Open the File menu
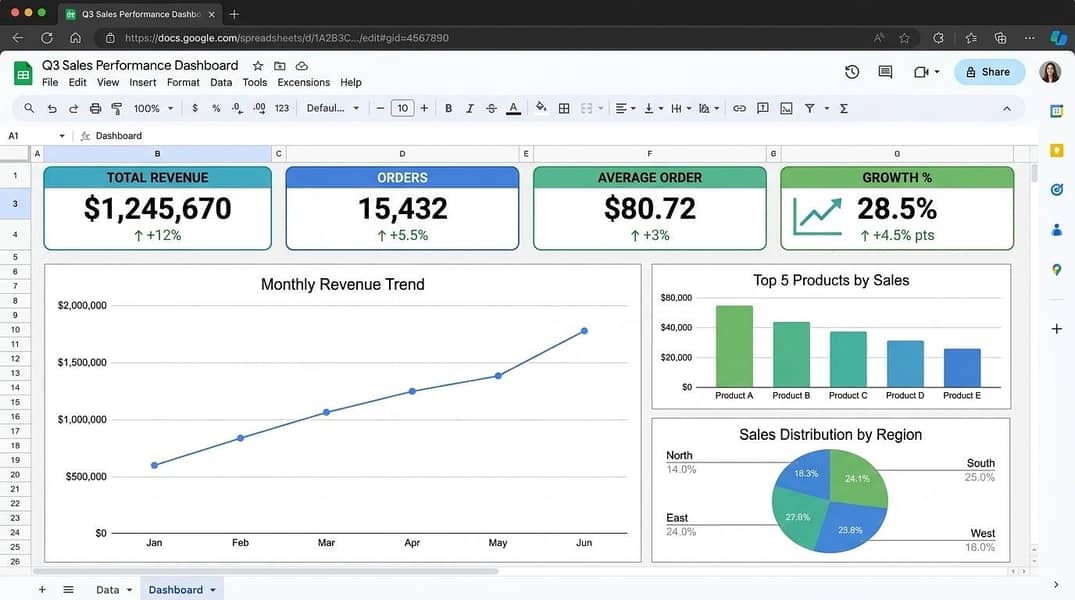1075x600 pixels. pyautogui.click(x=50, y=82)
